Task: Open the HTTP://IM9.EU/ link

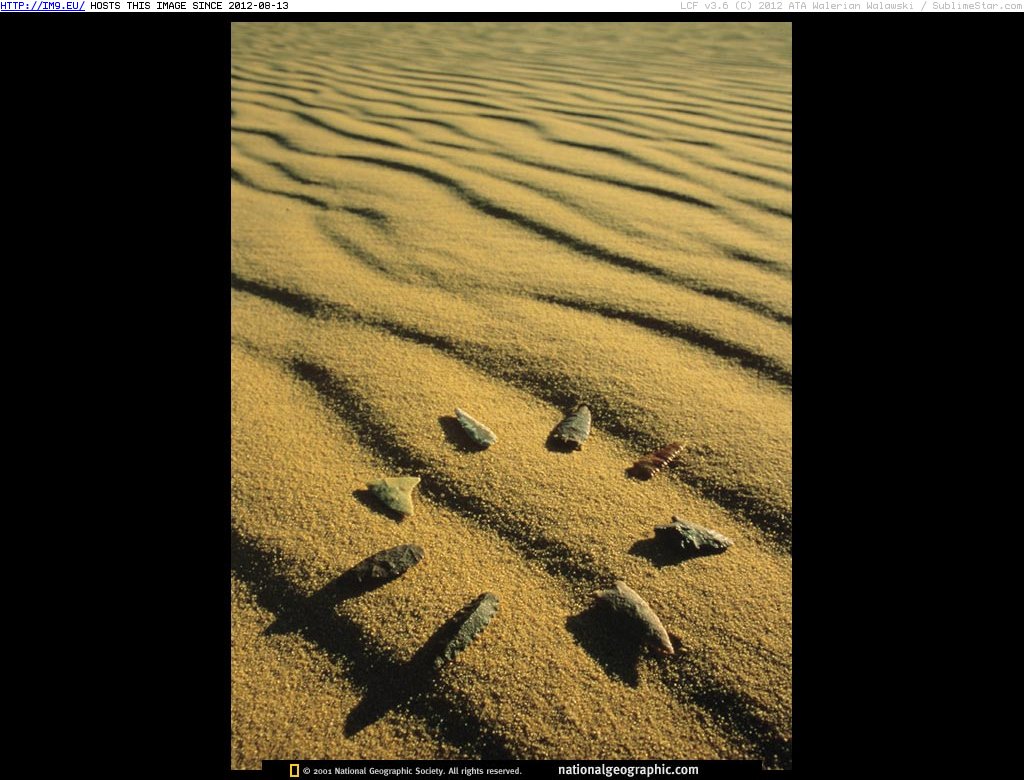Action: tap(42, 6)
